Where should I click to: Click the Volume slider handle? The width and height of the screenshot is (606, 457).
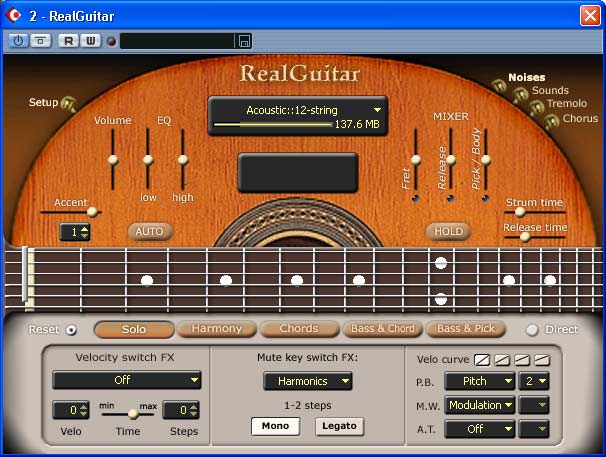(114, 159)
